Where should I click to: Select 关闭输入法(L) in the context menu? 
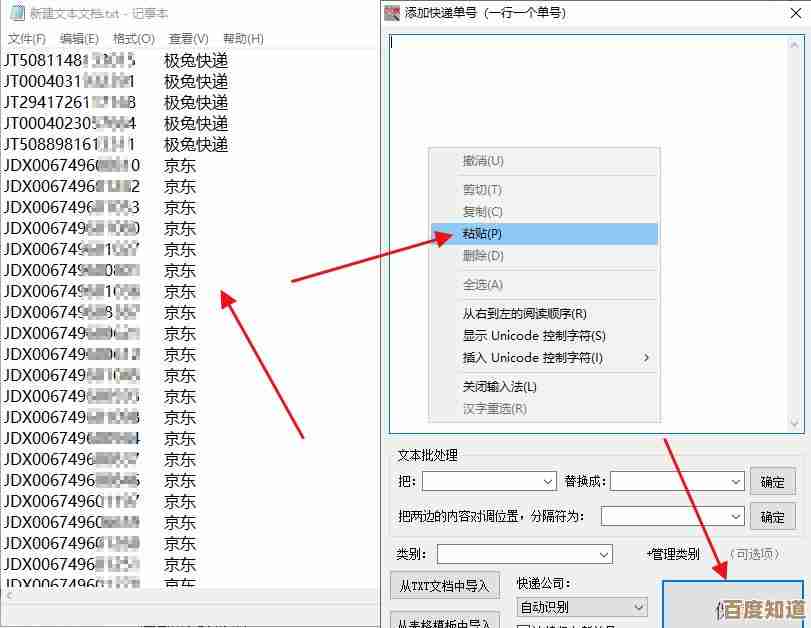499,387
